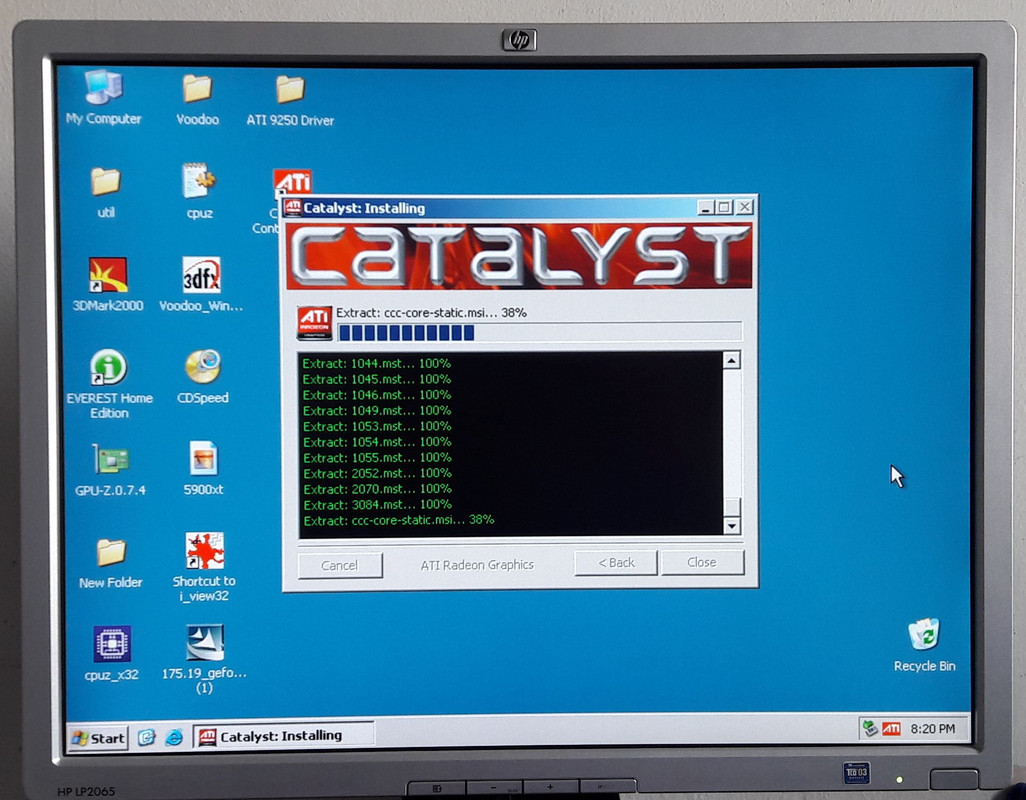This screenshot has height=800, width=1026.
Task: Open the Start menu
Action: pos(98,739)
